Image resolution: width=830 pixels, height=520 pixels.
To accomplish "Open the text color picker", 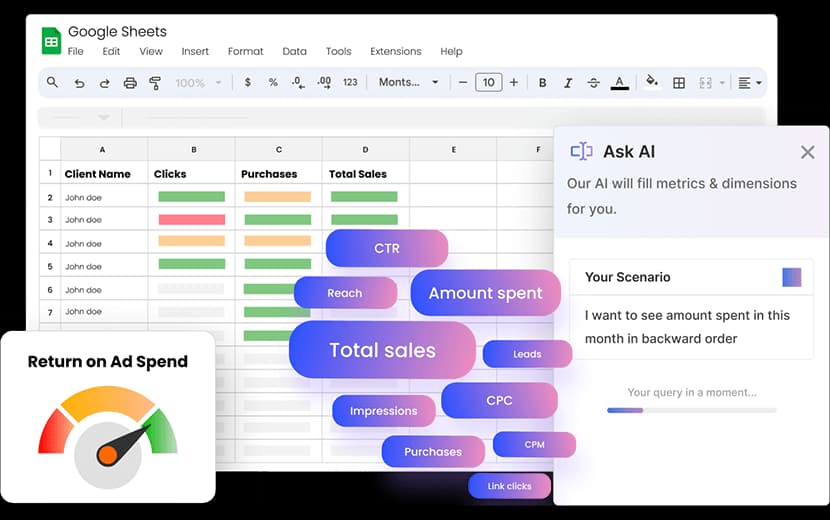I will pos(620,83).
